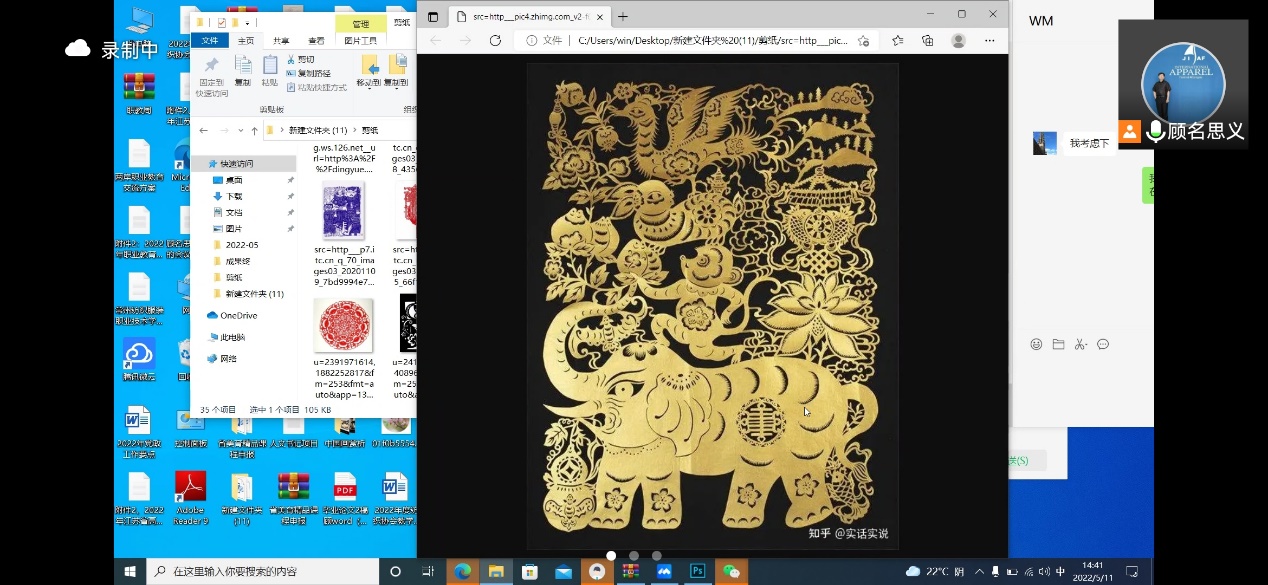Click the Edge browser refresh button

495,41
